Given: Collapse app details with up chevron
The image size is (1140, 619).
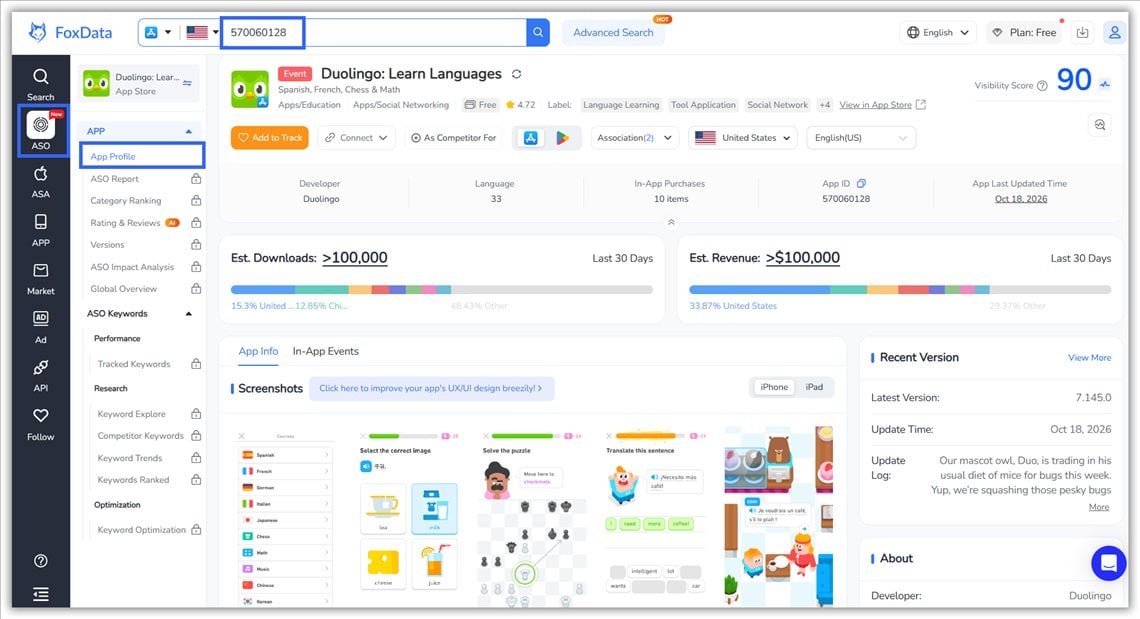Looking at the screenshot, I should [671, 222].
